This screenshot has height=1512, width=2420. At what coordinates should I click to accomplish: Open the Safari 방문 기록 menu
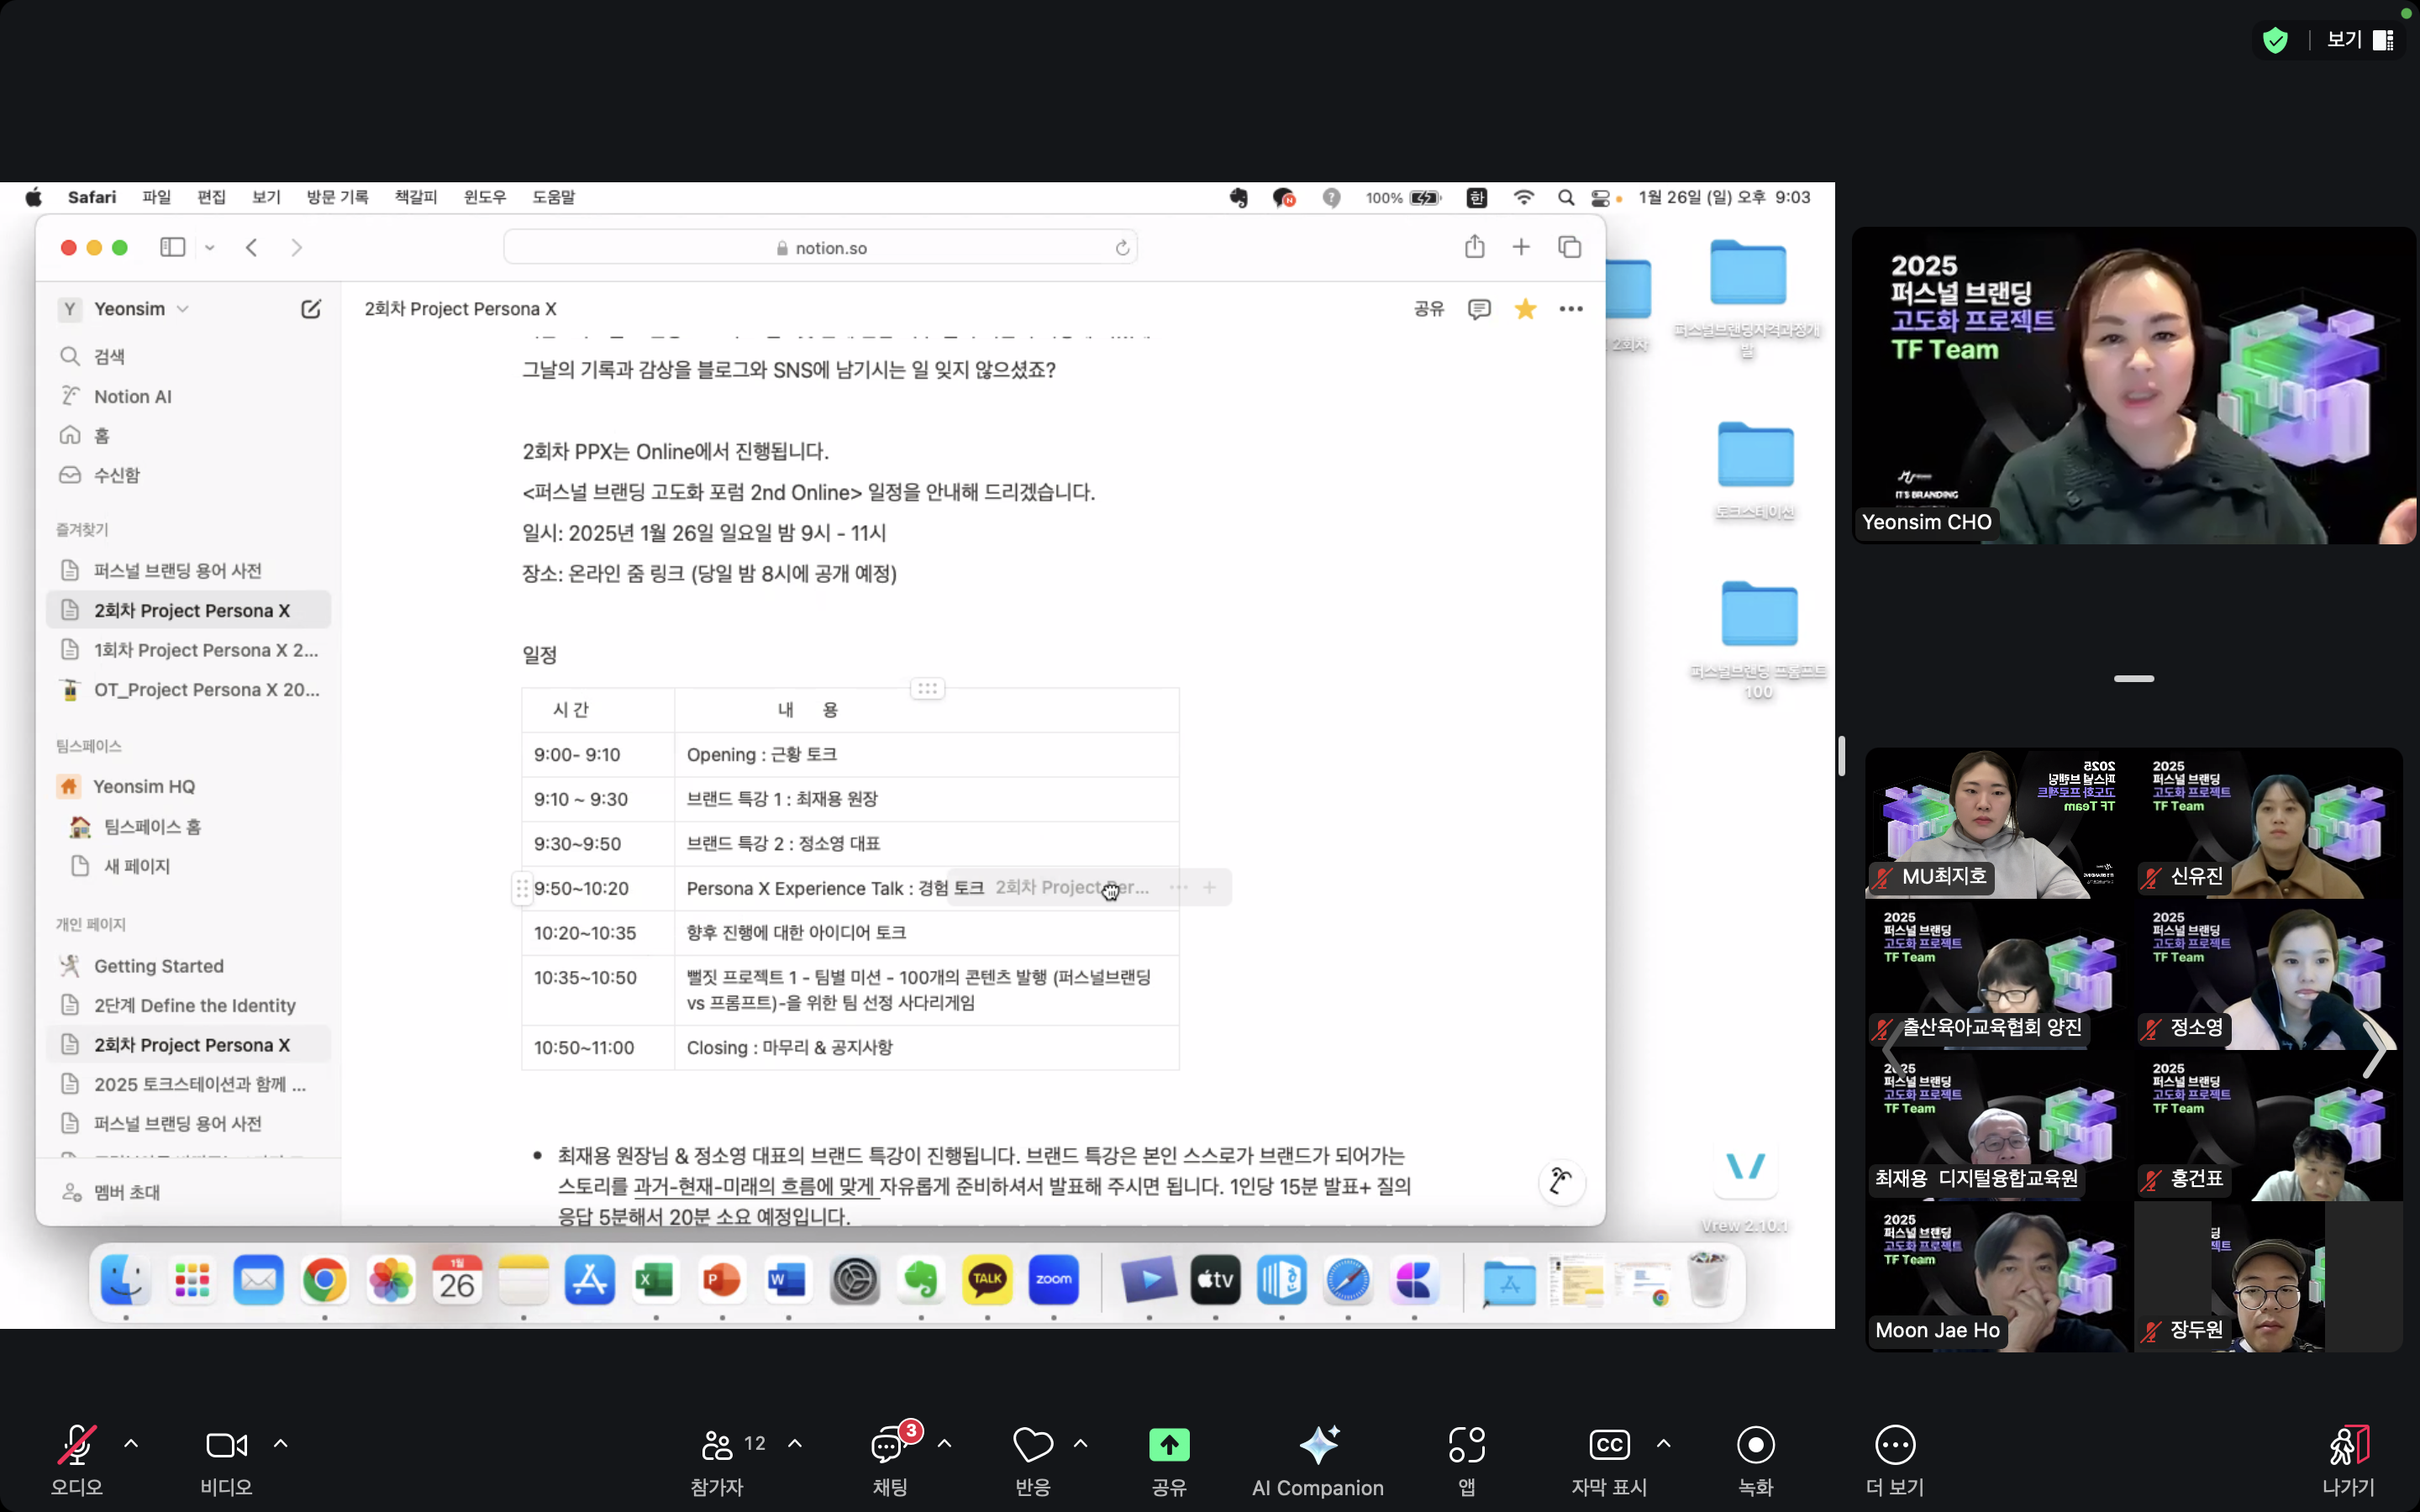click(337, 197)
